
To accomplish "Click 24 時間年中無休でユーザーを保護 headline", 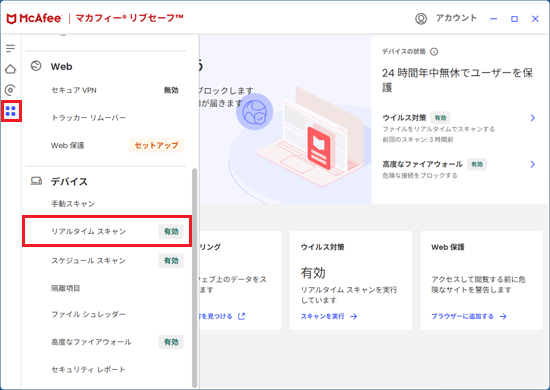I will pos(457,80).
